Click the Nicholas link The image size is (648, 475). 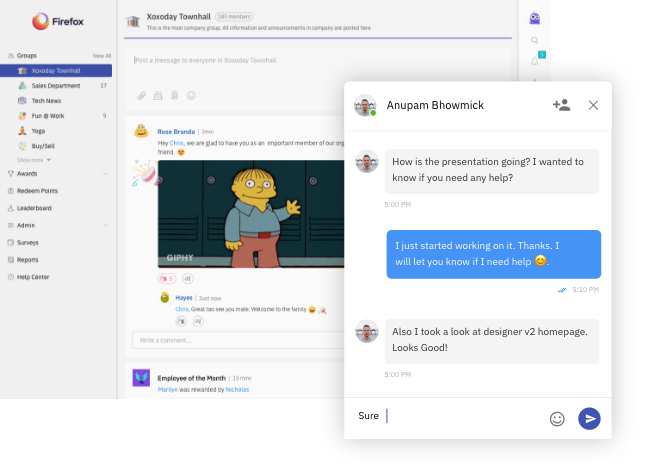tap(237, 389)
